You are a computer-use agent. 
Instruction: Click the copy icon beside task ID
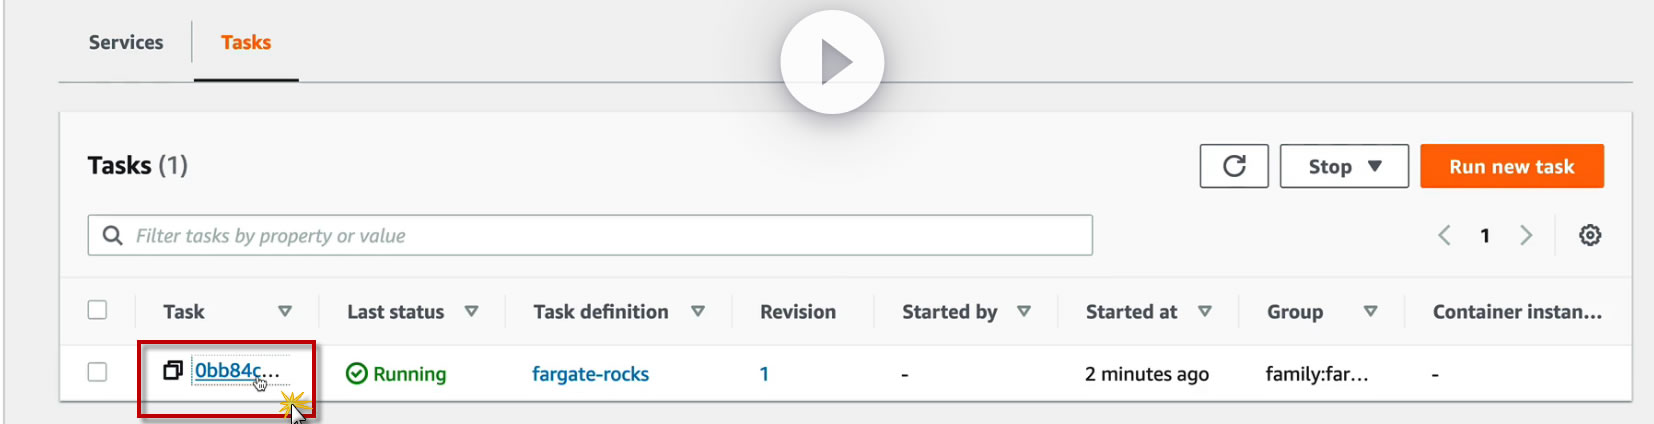coord(173,371)
